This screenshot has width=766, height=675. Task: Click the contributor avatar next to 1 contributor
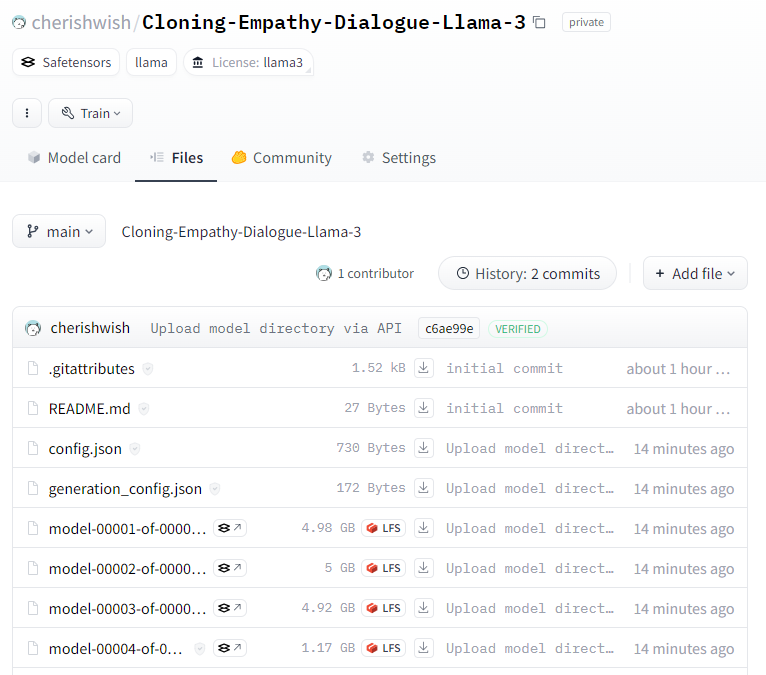(x=324, y=274)
